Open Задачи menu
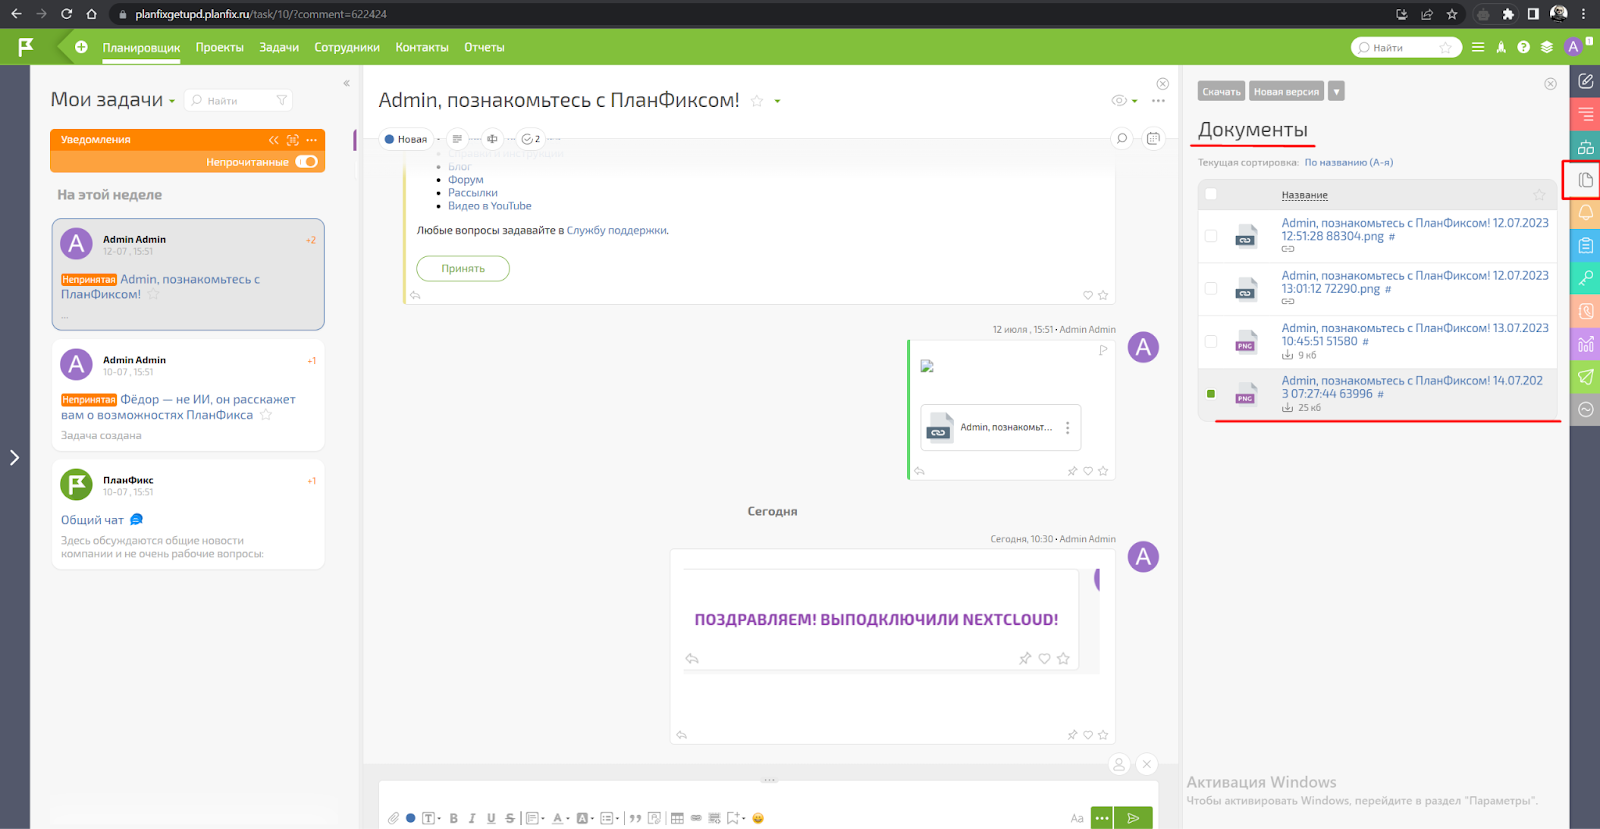Viewport: 1600px width, 829px height. pos(279,47)
